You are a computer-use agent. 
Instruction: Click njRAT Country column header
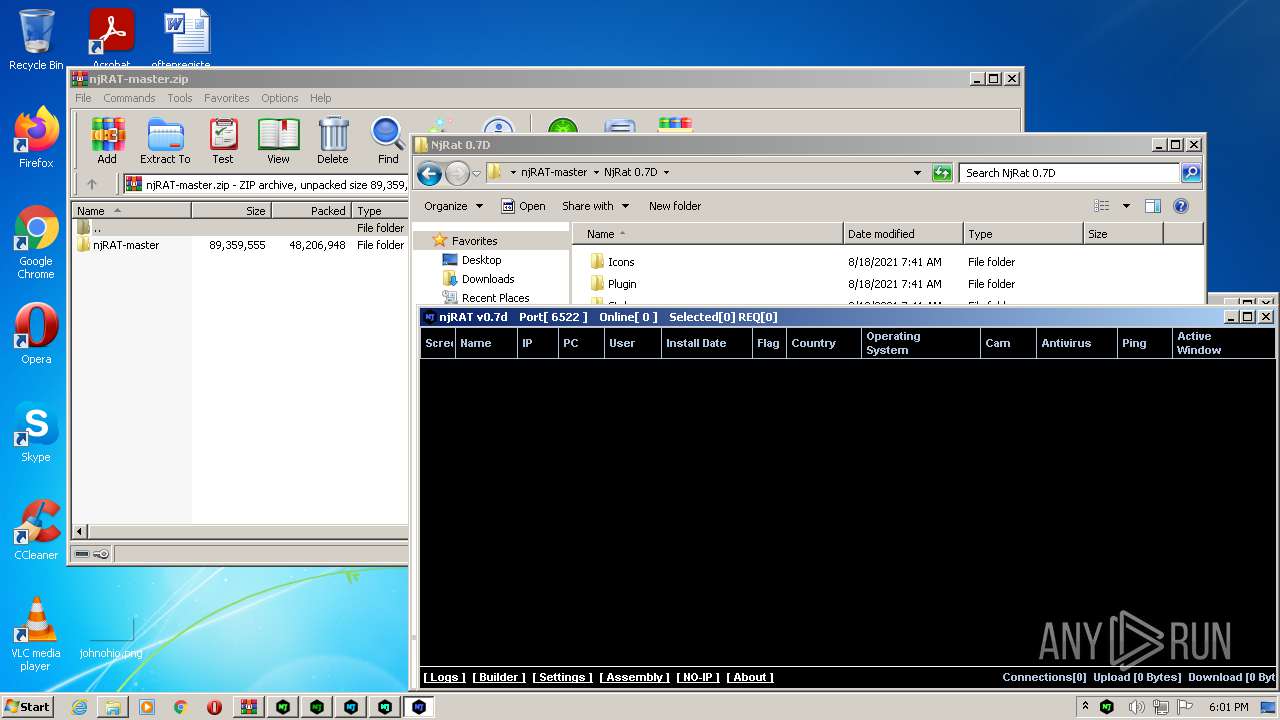point(824,343)
